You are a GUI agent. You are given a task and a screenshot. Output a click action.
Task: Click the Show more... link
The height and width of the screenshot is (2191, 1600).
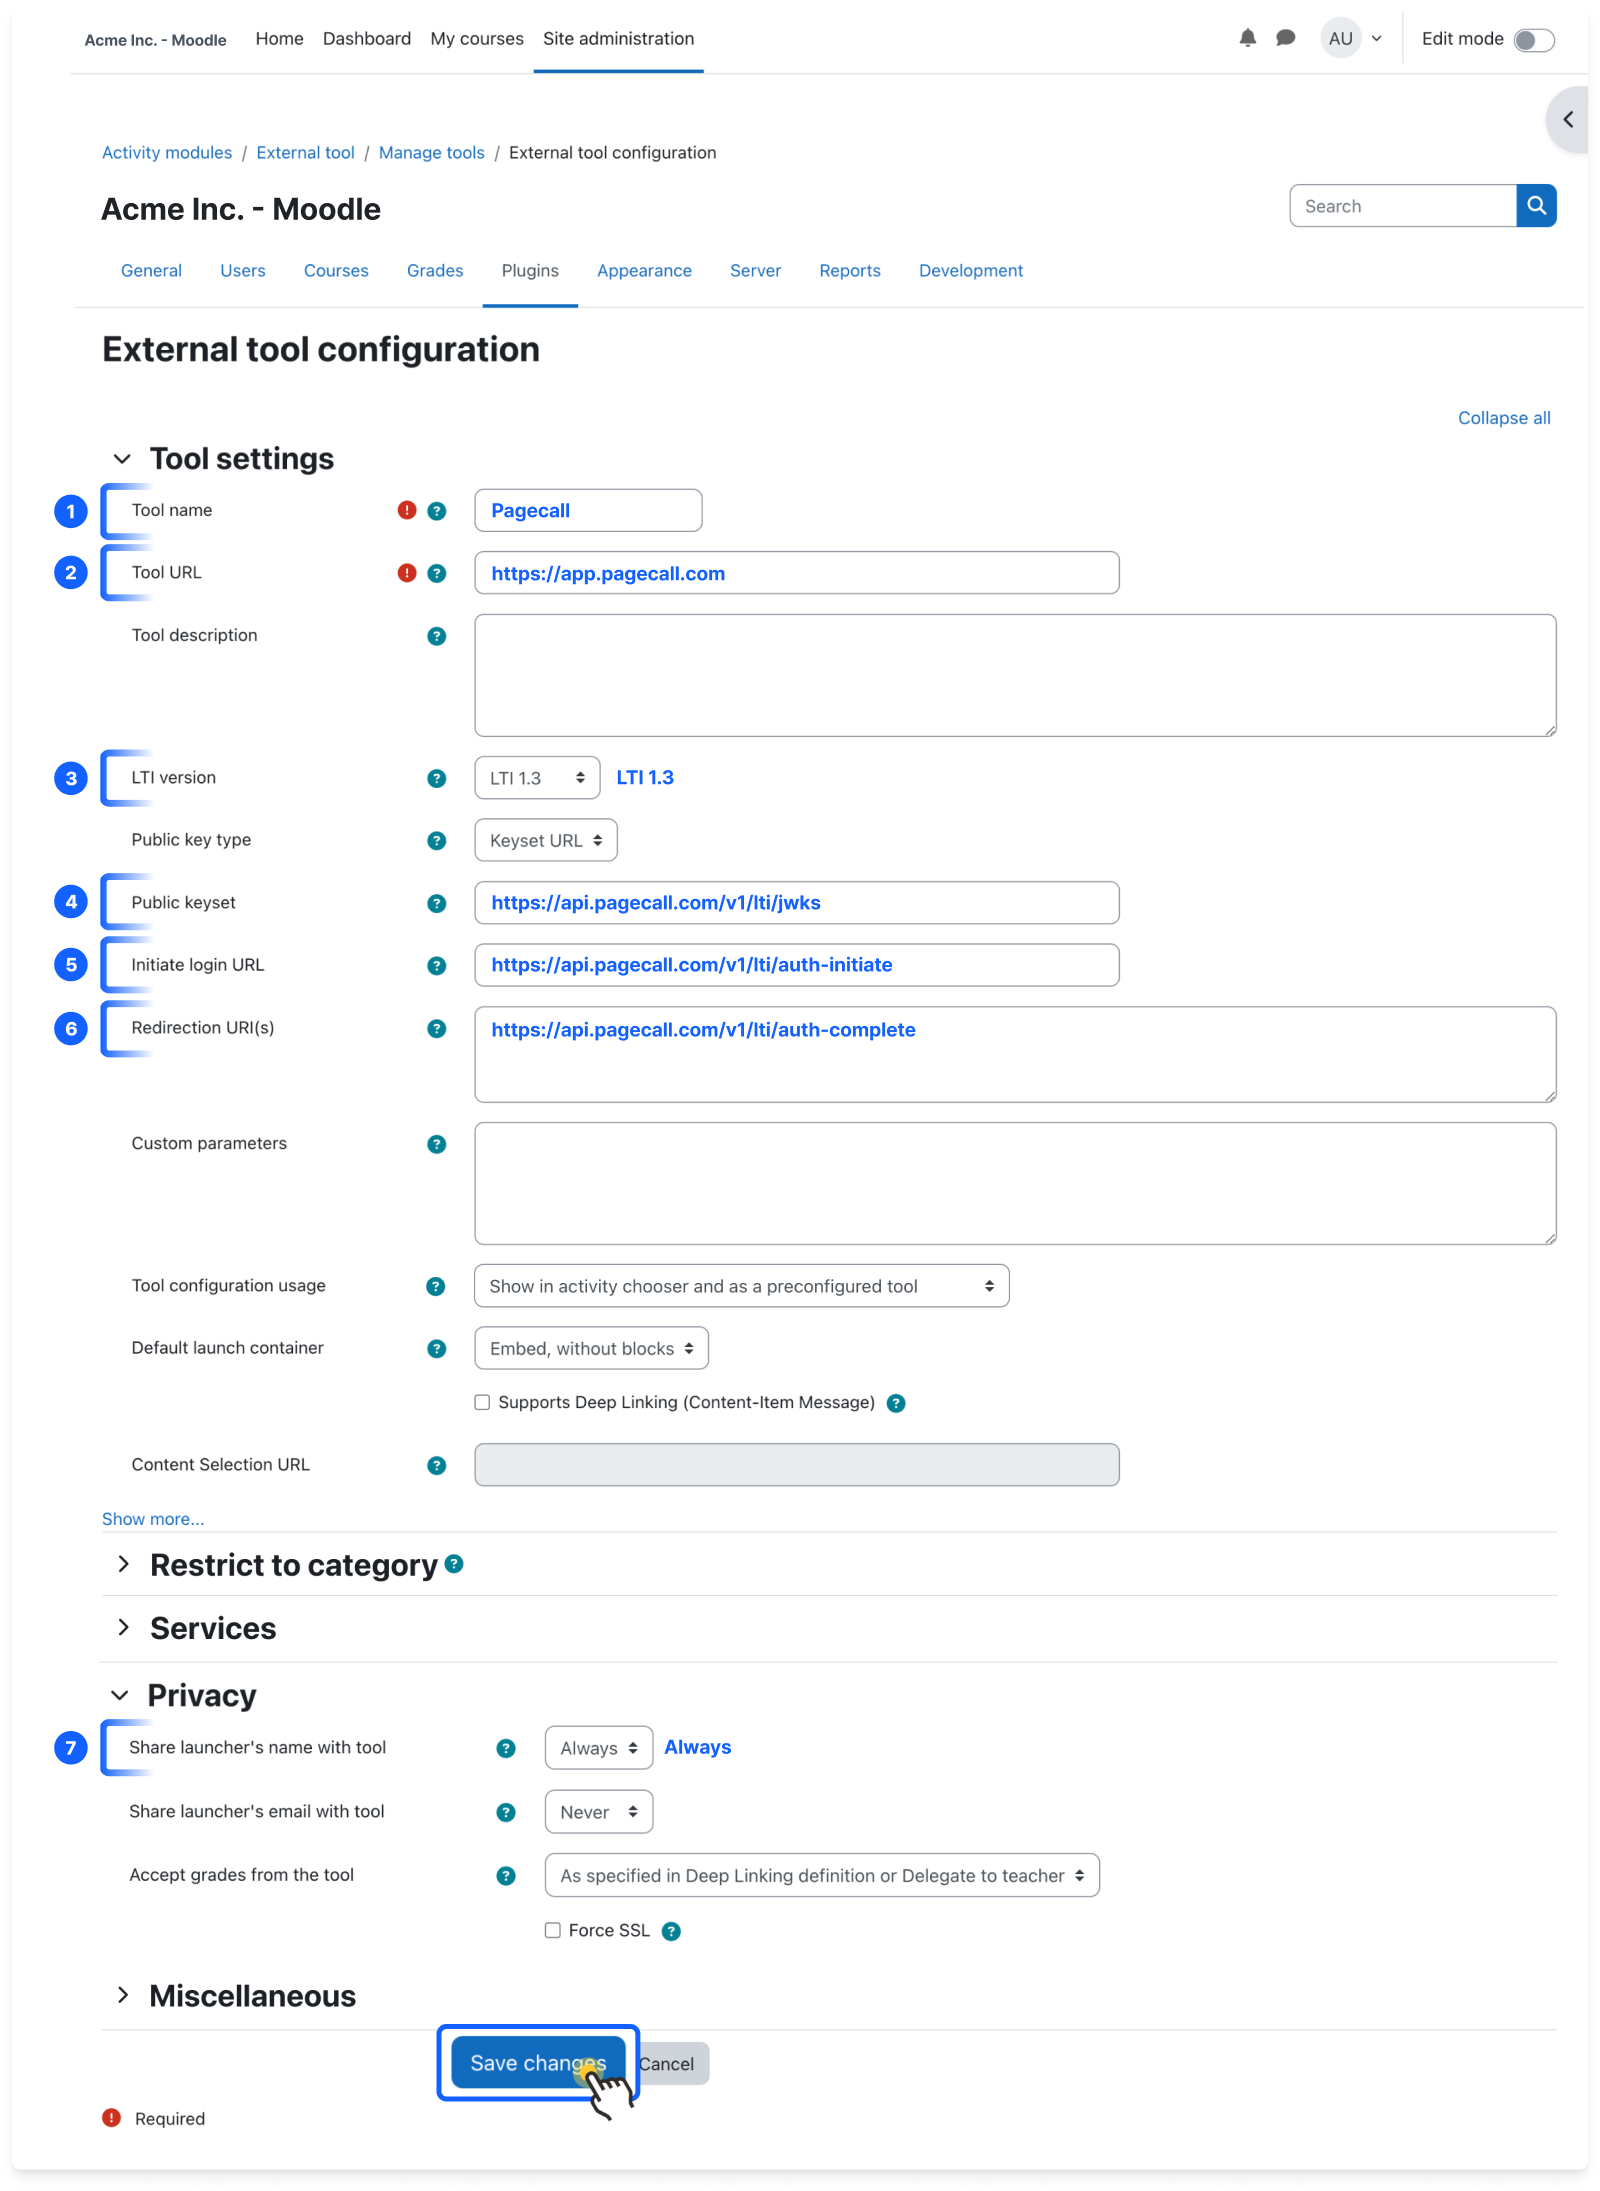153,1519
